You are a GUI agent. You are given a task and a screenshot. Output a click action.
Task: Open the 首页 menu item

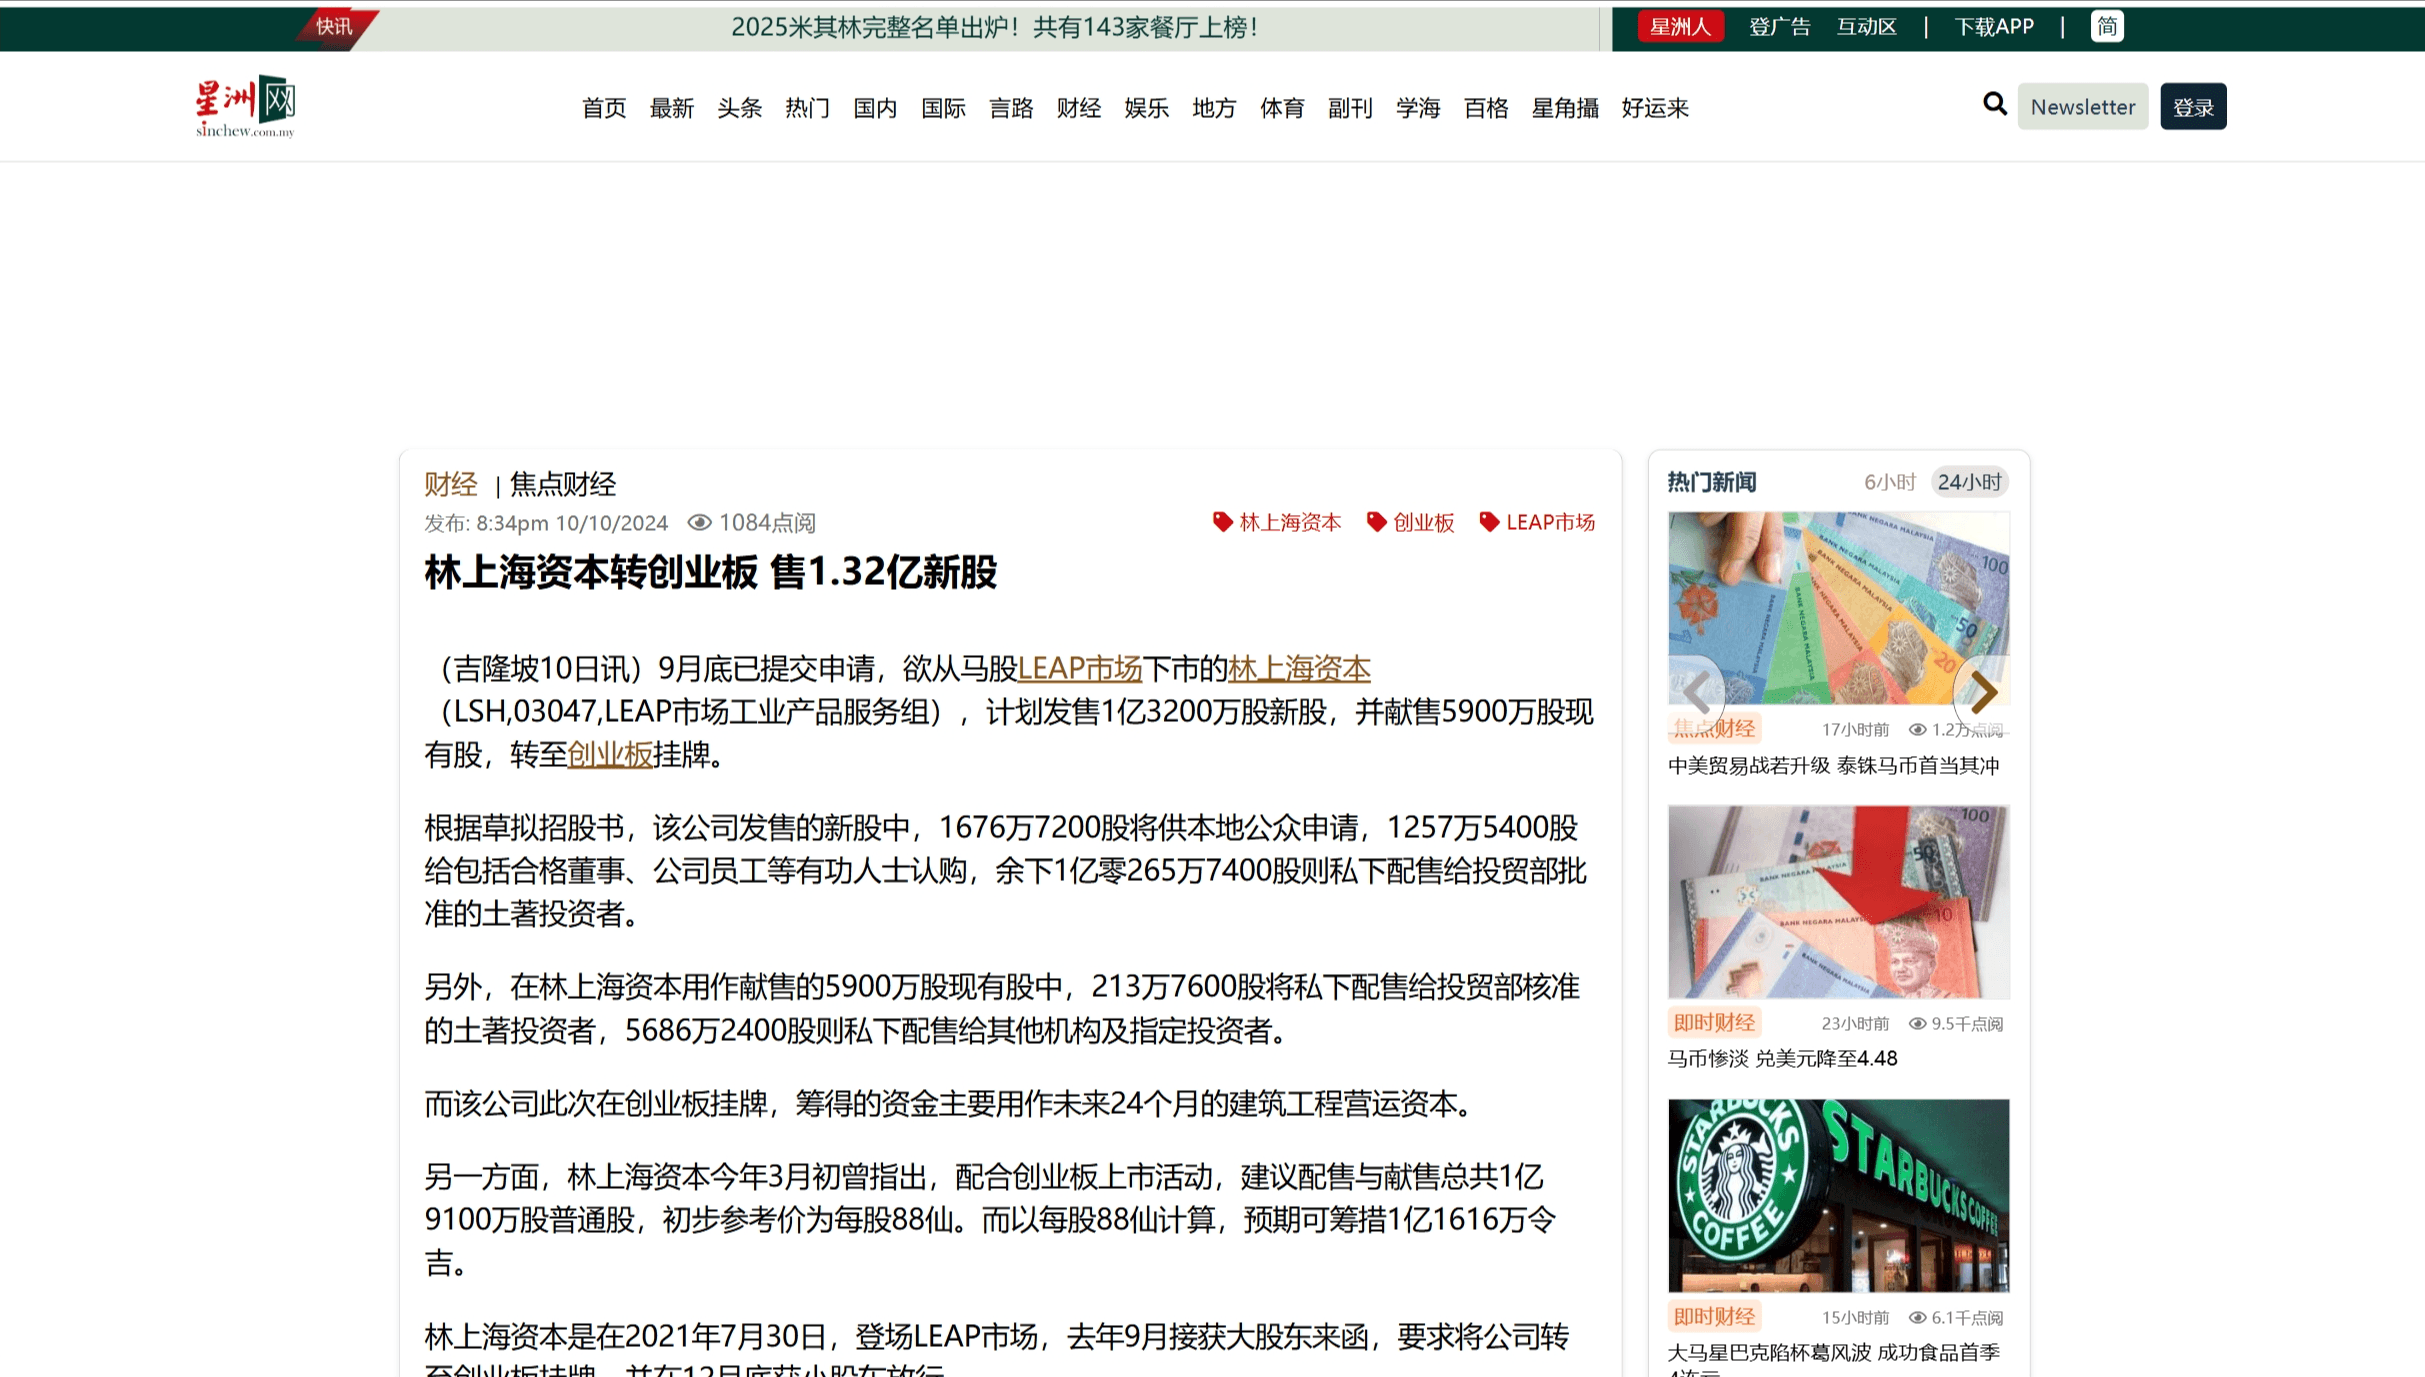(x=604, y=108)
